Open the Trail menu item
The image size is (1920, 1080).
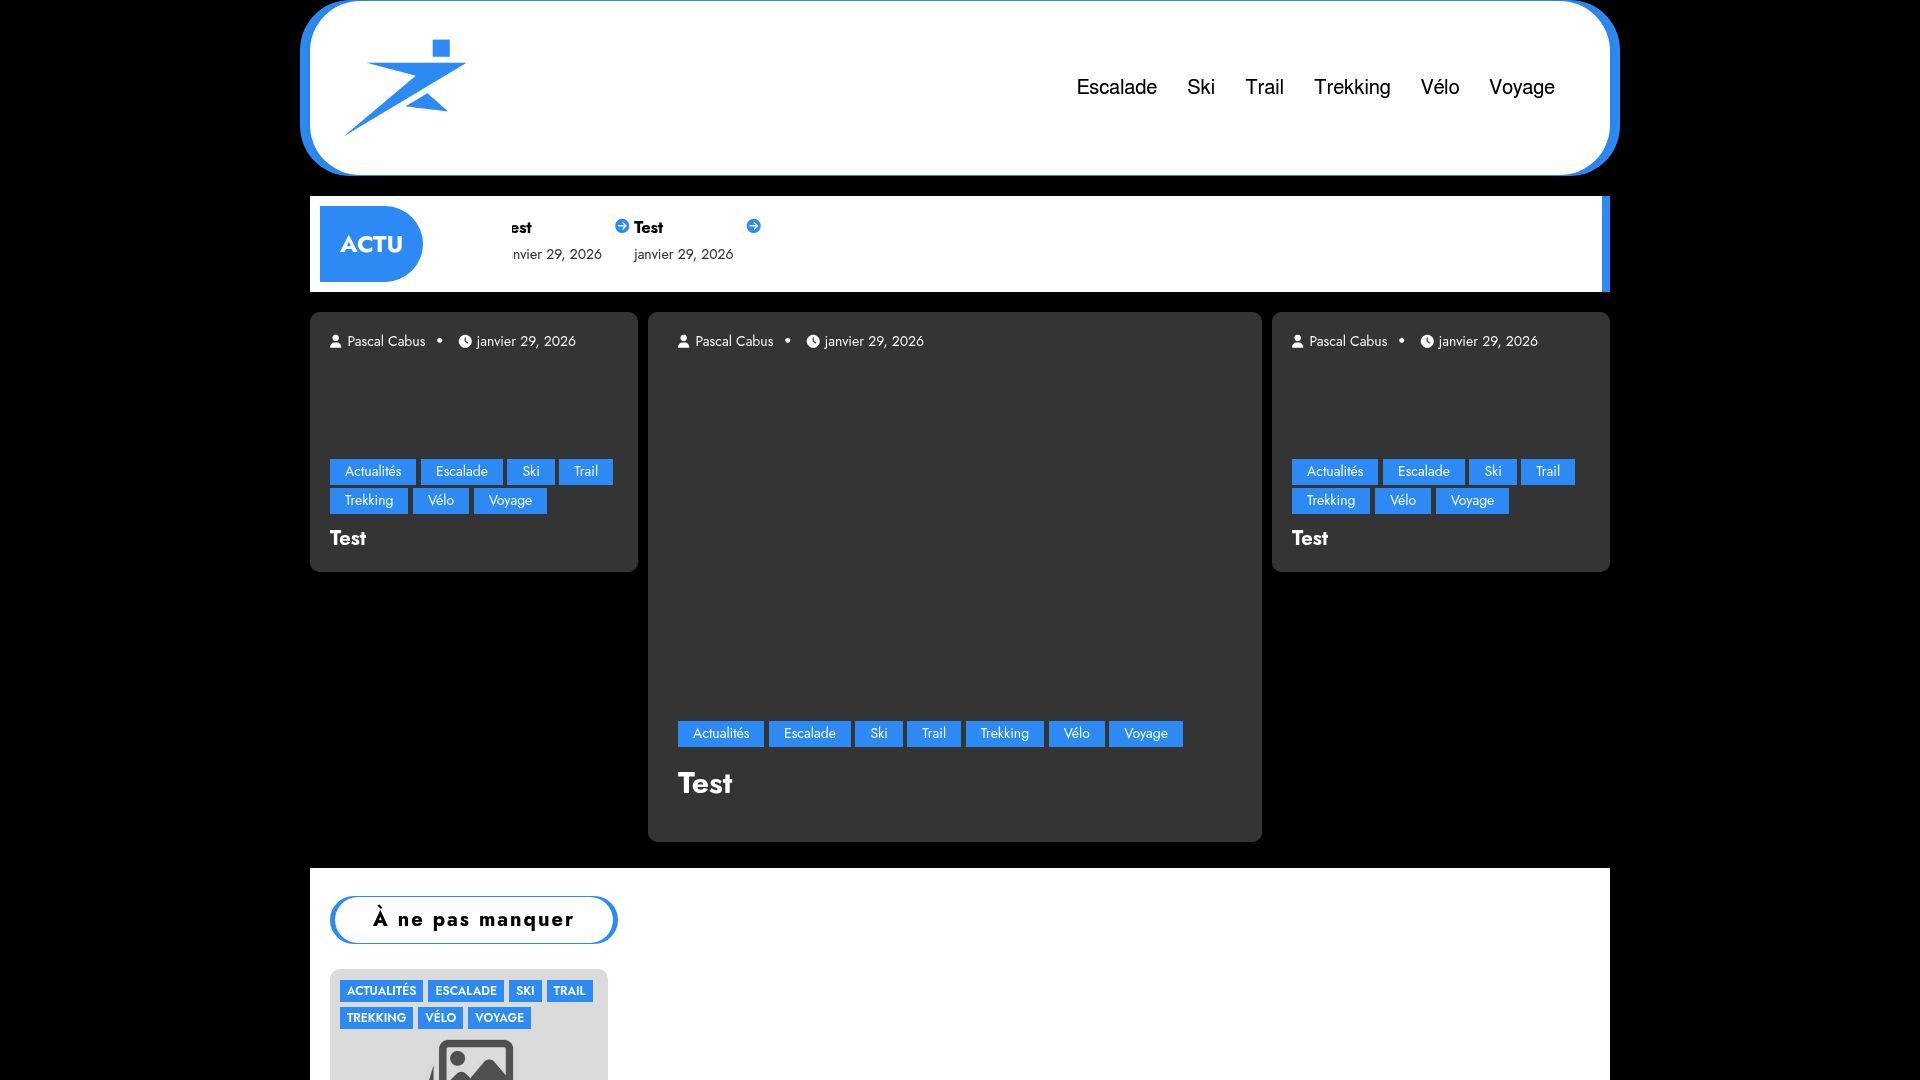click(x=1264, y=88)
